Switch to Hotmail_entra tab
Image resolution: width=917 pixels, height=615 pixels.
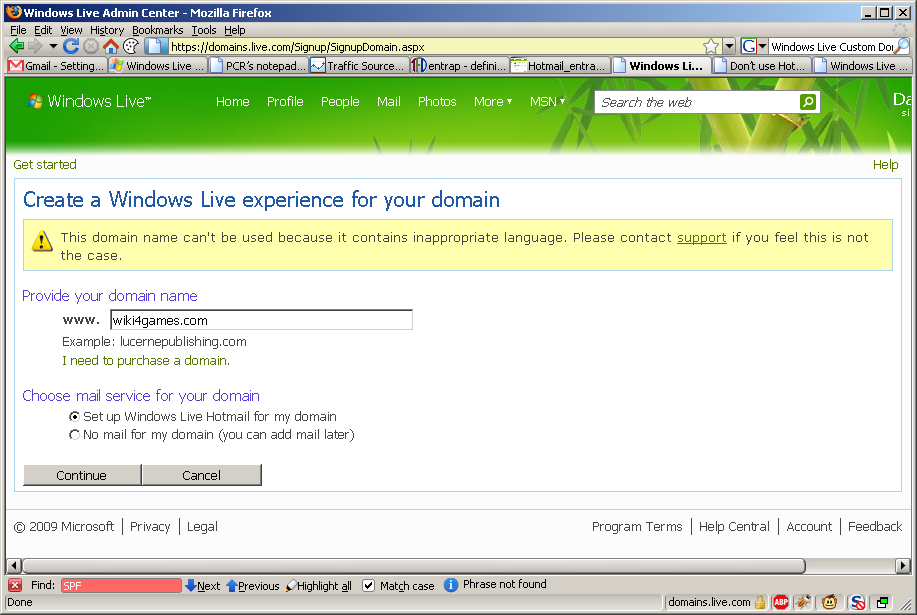point(560,65)
